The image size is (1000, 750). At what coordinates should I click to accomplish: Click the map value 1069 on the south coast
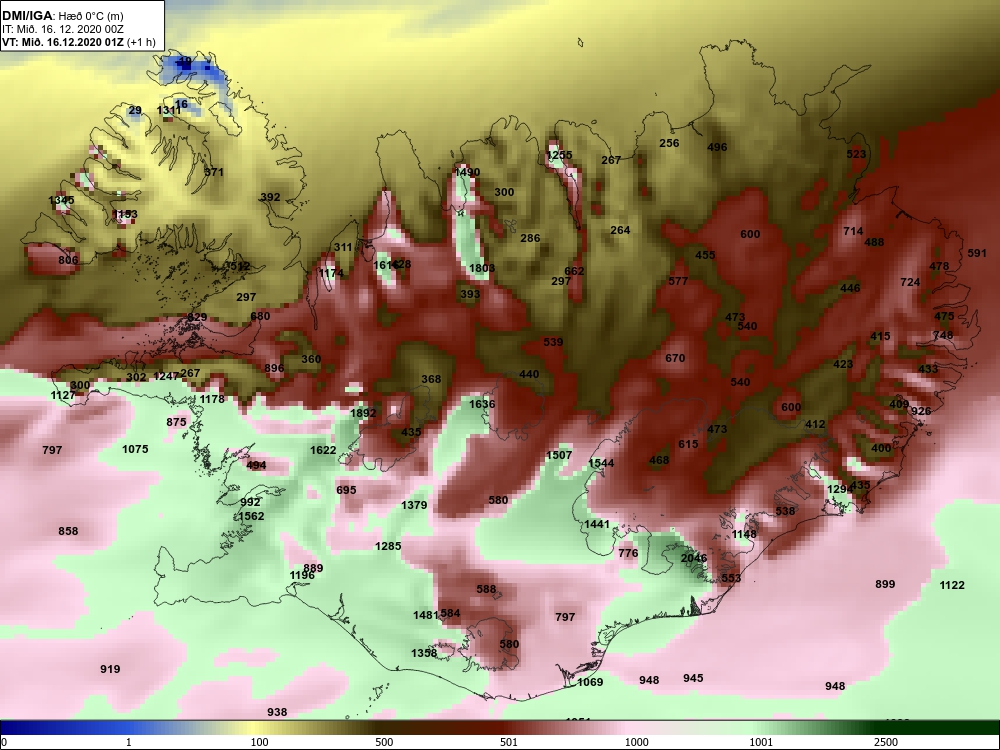pyautogui.click(x=590, y=682)
